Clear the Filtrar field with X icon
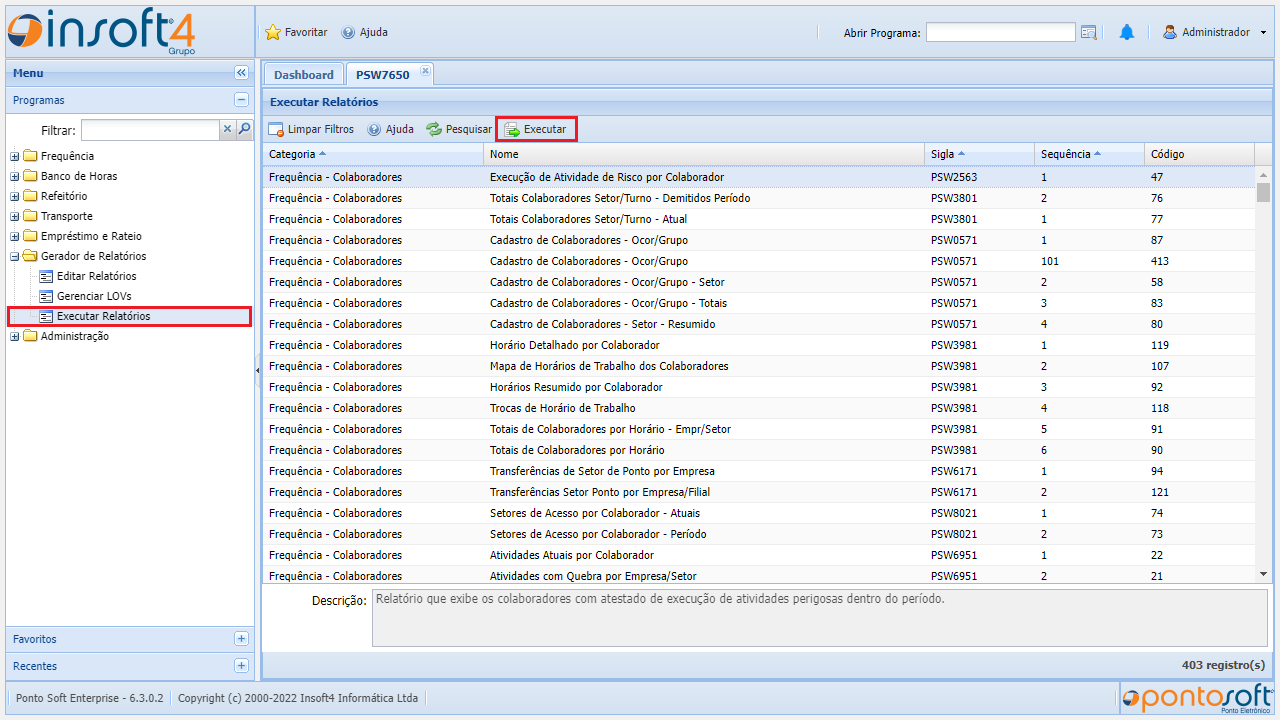The width and height of the screenshot is (1280, 720). tap(227, 129)
